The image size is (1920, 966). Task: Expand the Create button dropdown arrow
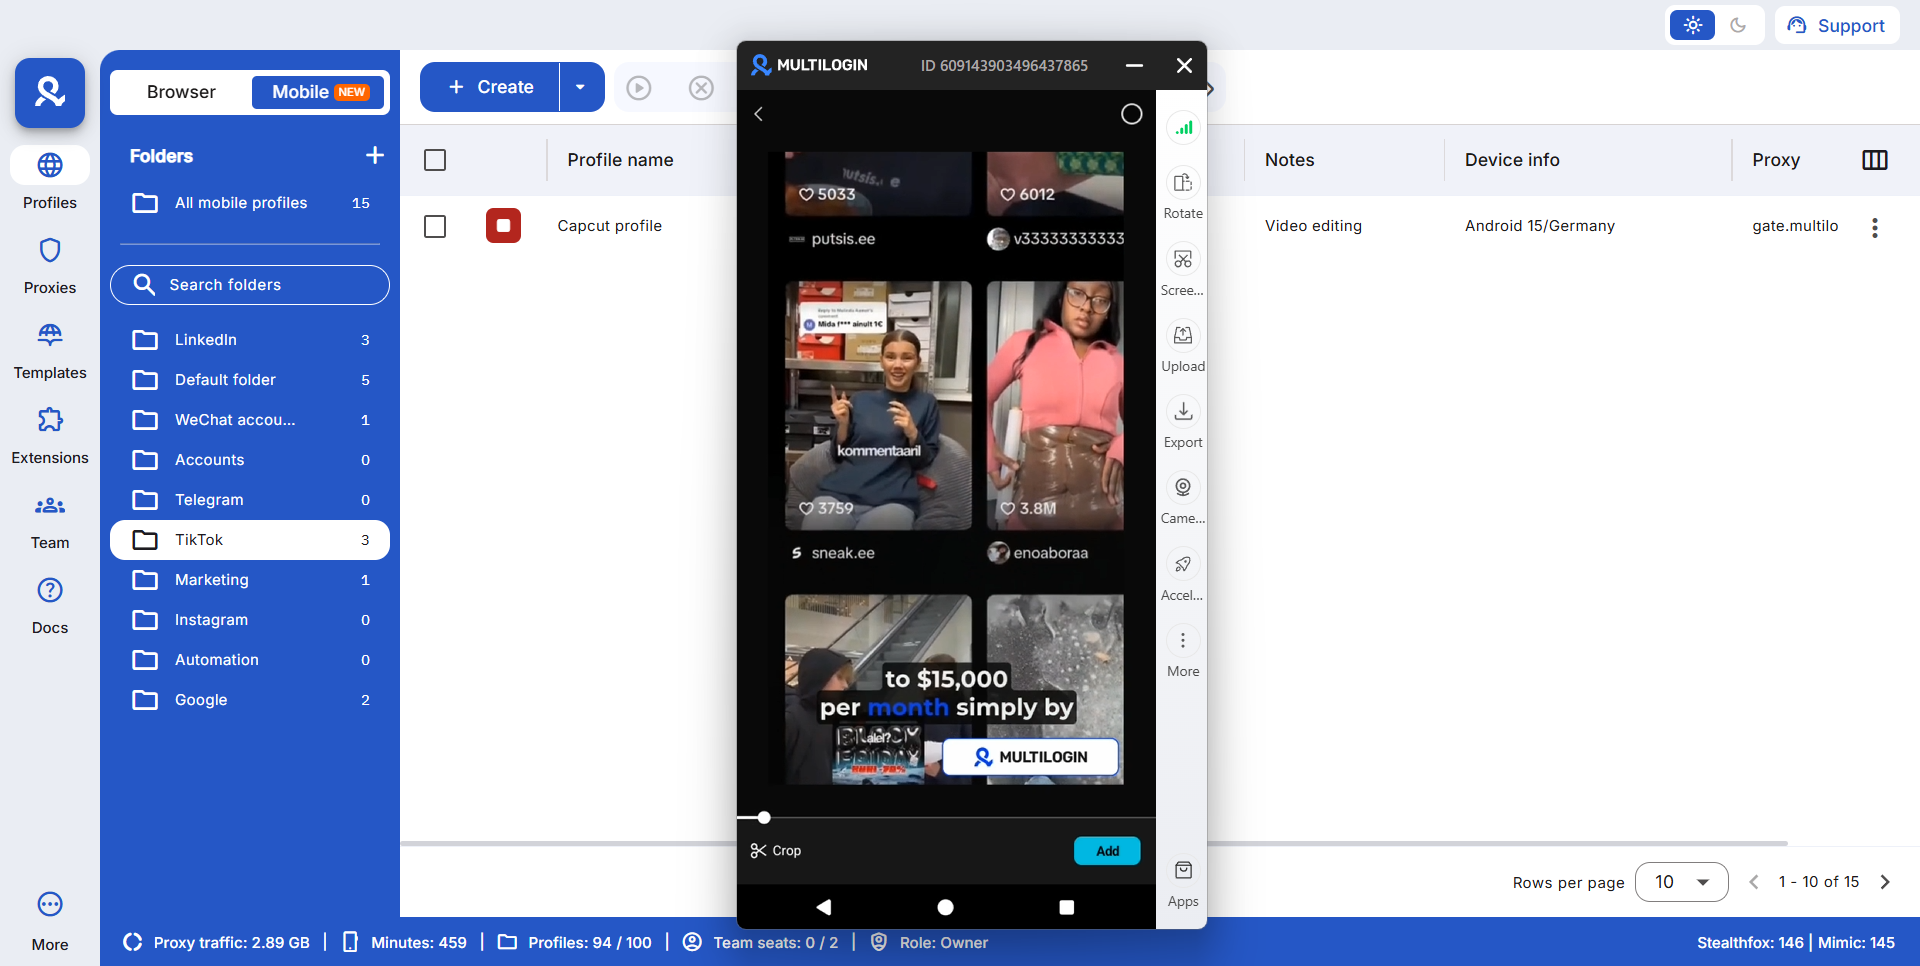pyautogui.click(x=581, y=88)
